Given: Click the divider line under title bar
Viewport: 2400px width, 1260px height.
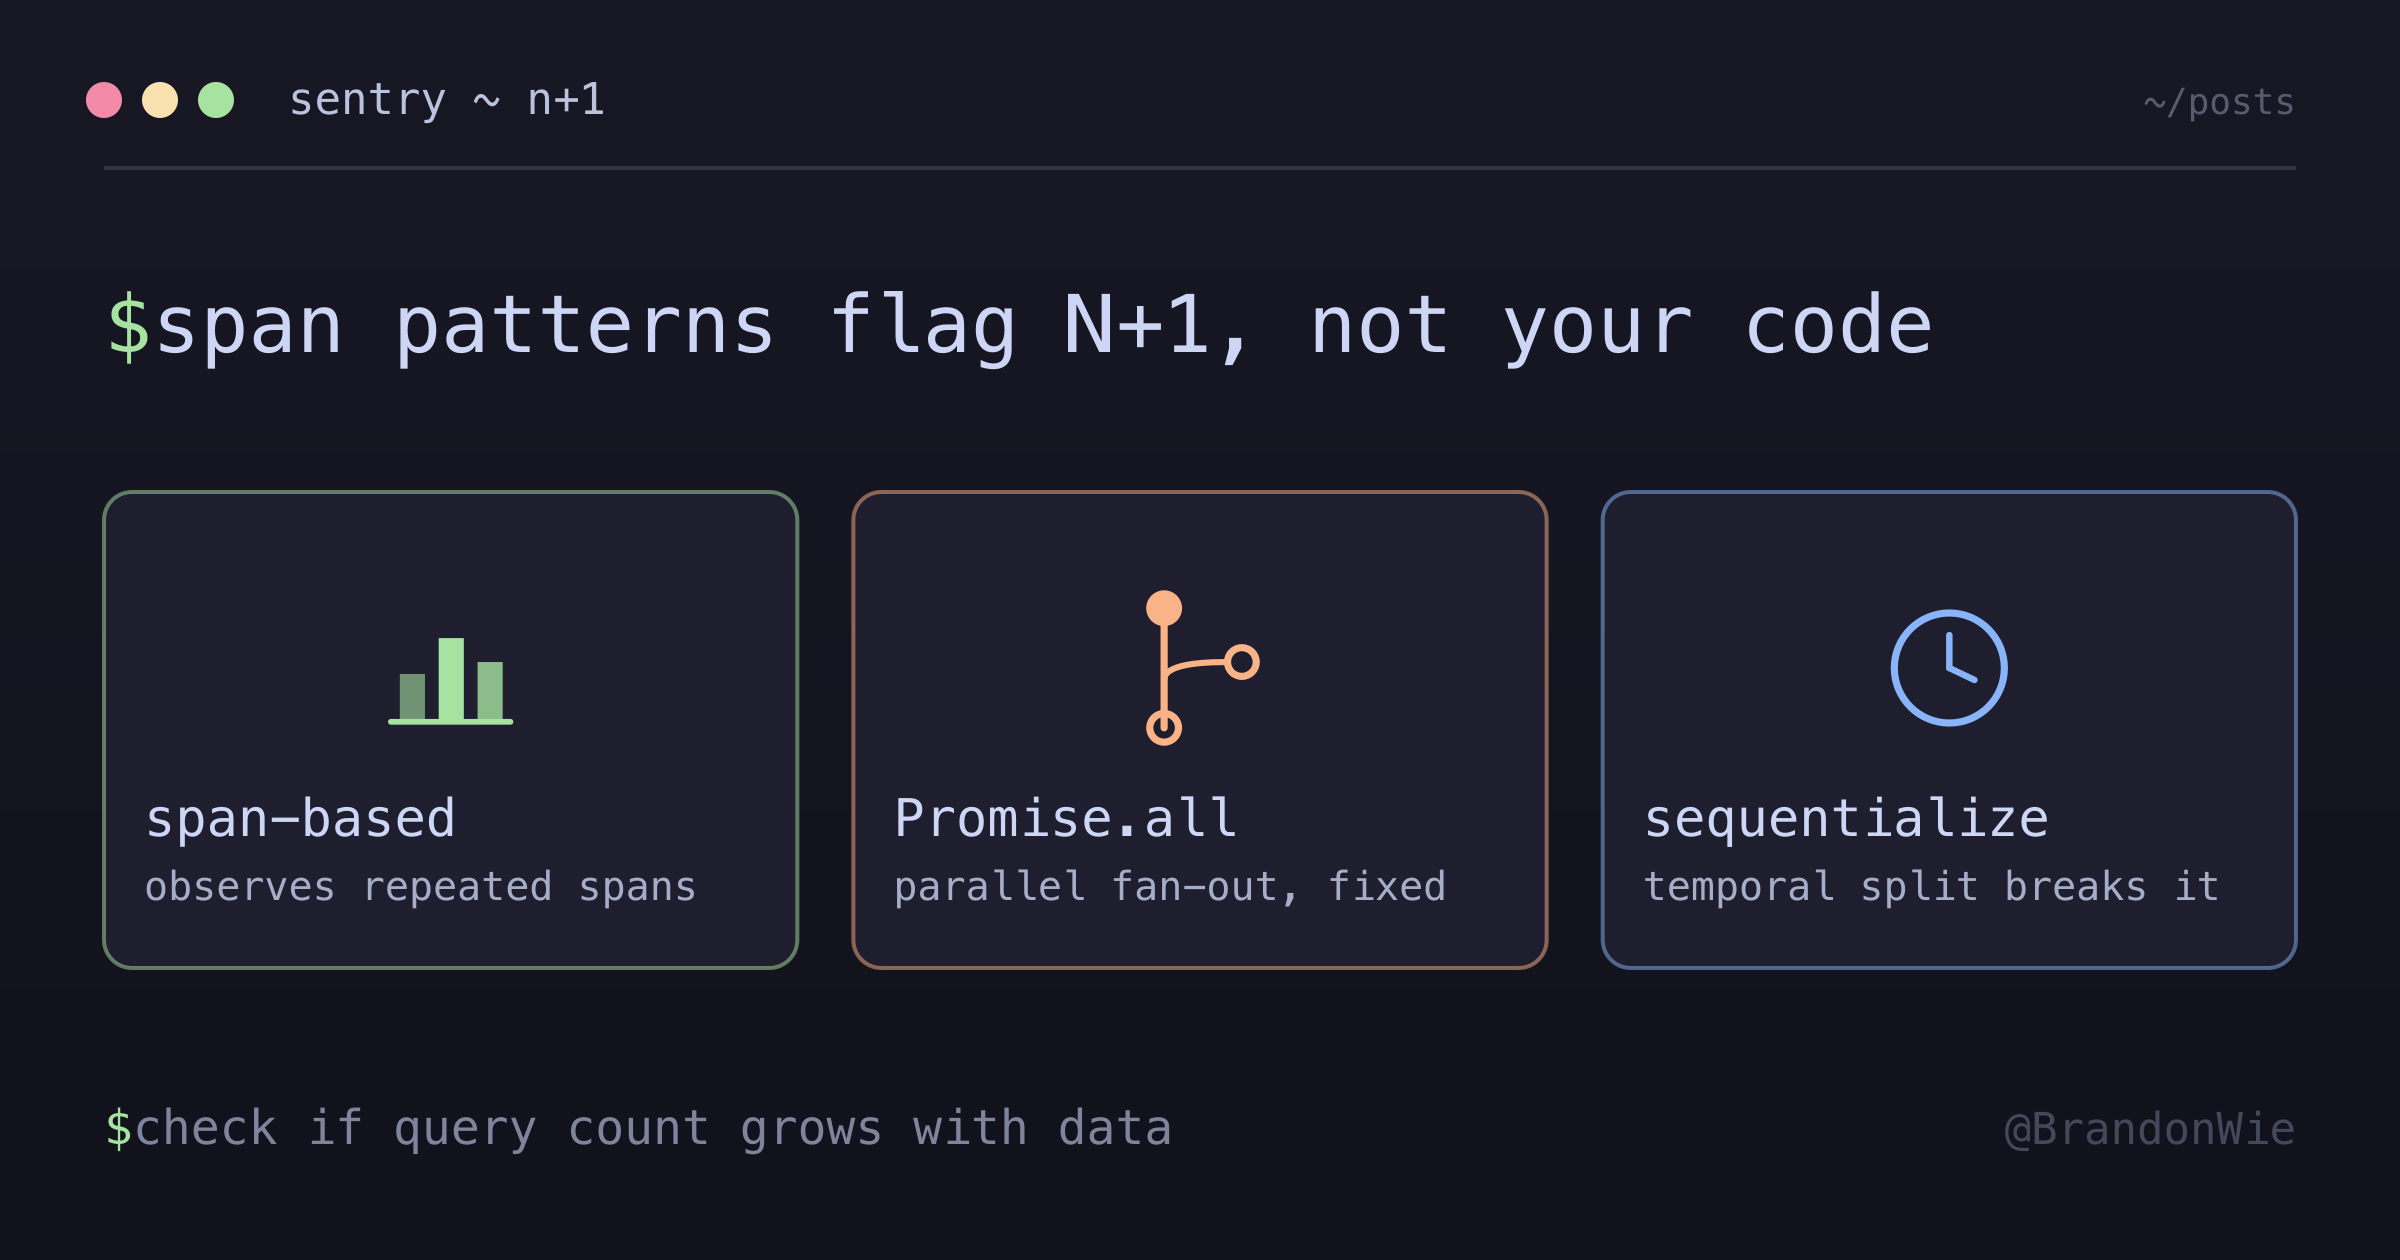Looking at the screenshot, I should (x=1200, y=168).
